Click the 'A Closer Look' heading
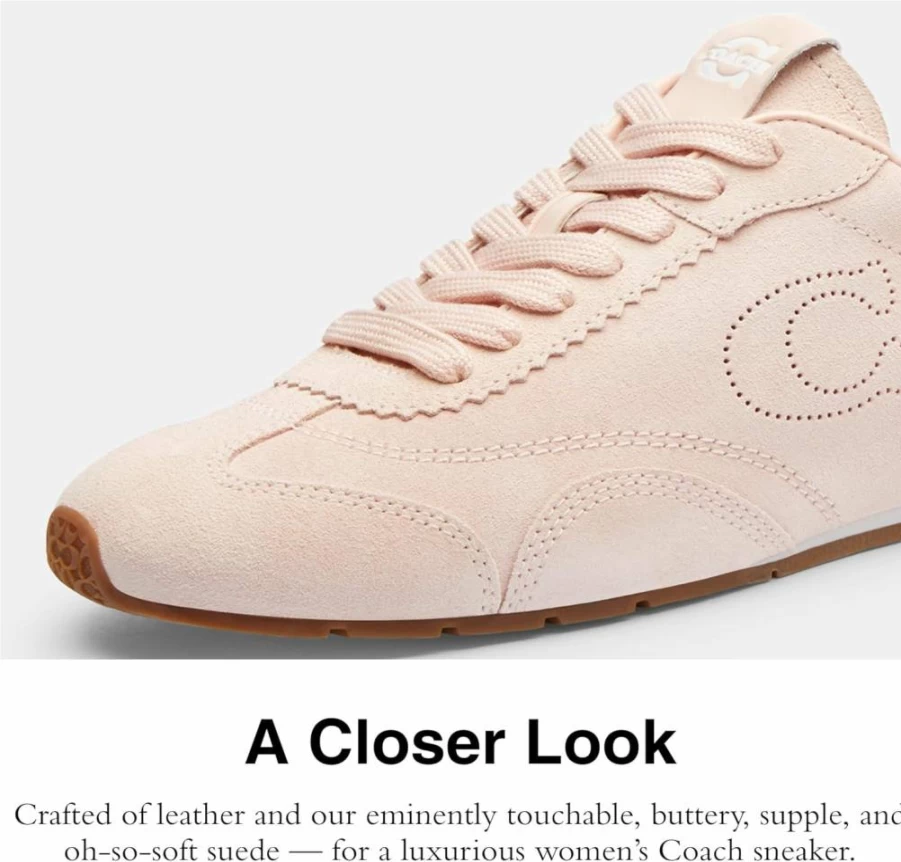Viewport: 901px width, 862px height. pyautogui.click(x=460, y=742)
